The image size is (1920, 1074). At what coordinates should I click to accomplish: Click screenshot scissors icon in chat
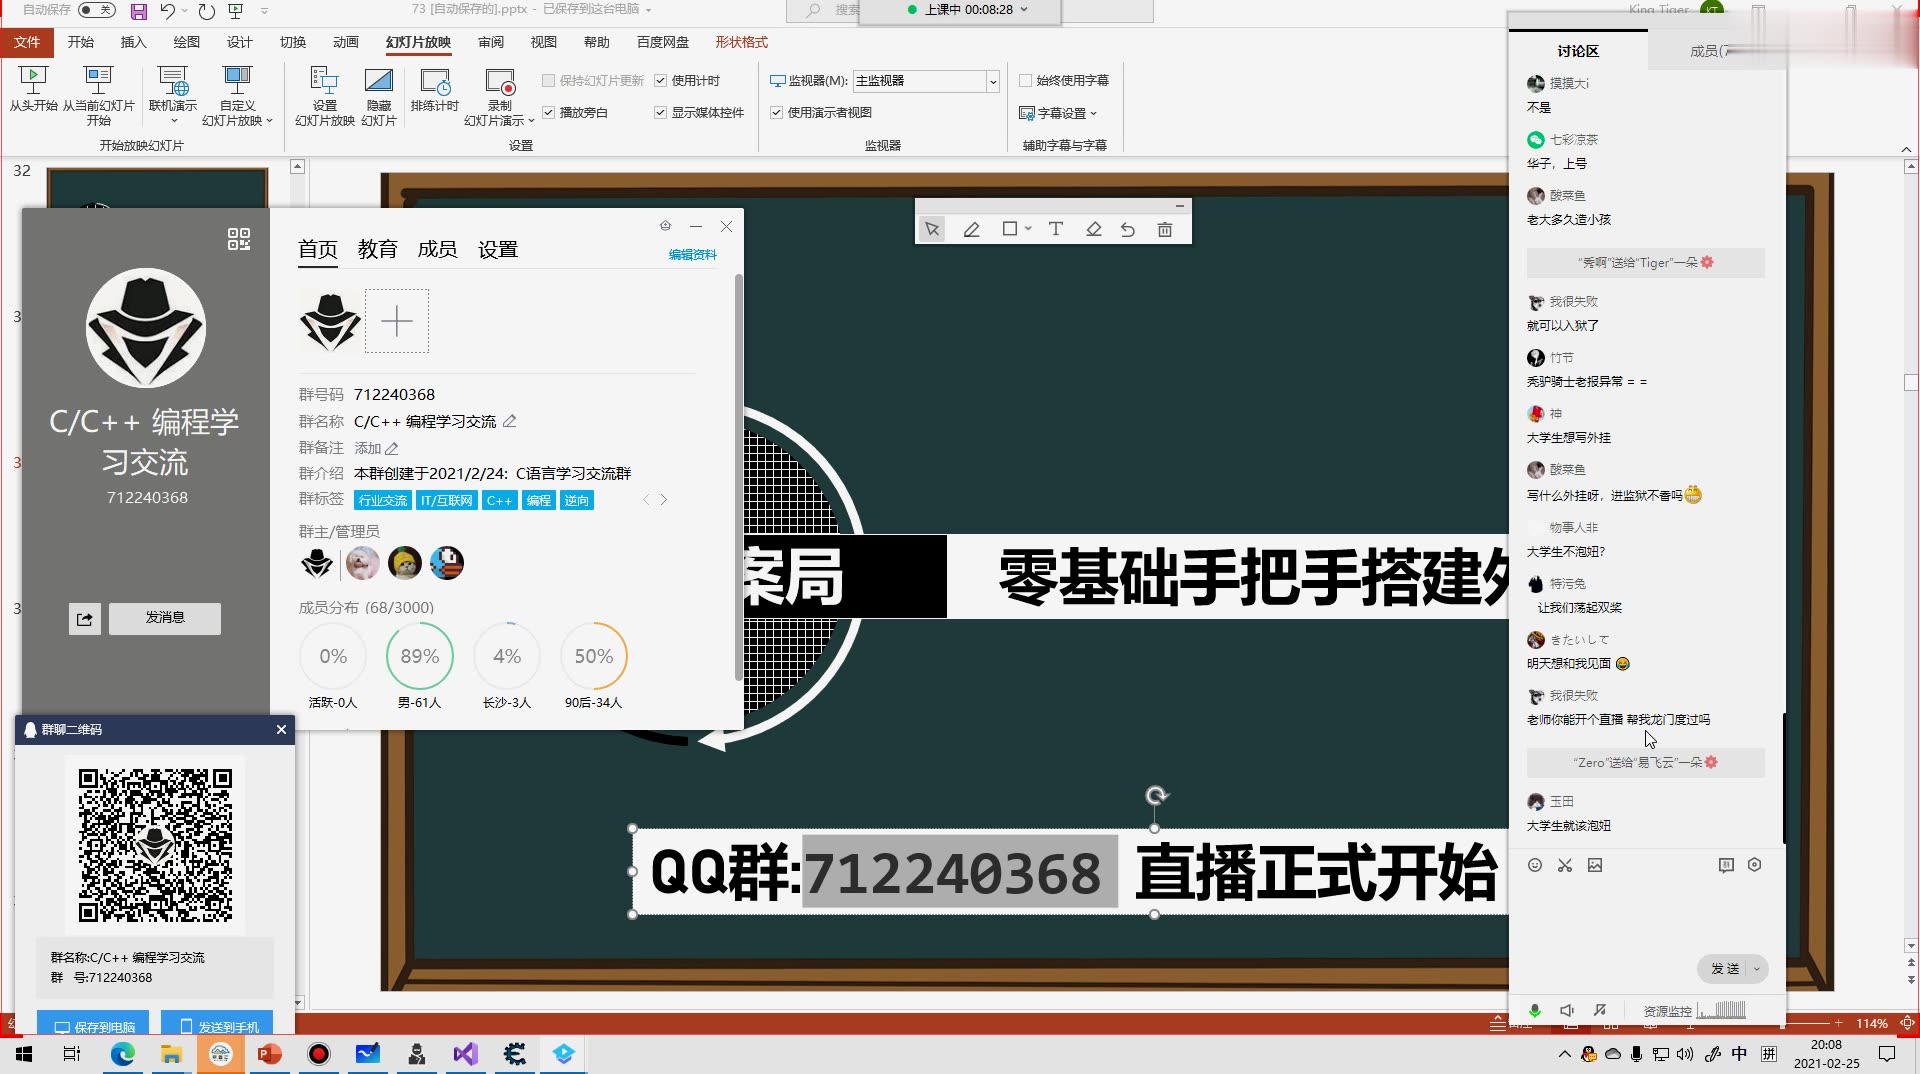[x=1565, y=865]
